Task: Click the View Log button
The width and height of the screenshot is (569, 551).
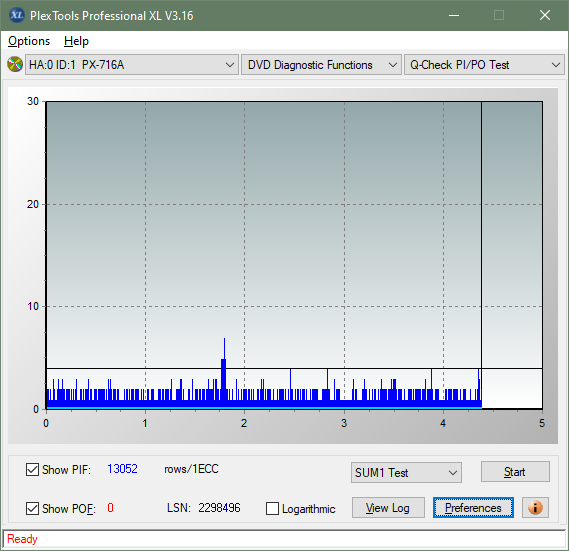Action: 388,508
